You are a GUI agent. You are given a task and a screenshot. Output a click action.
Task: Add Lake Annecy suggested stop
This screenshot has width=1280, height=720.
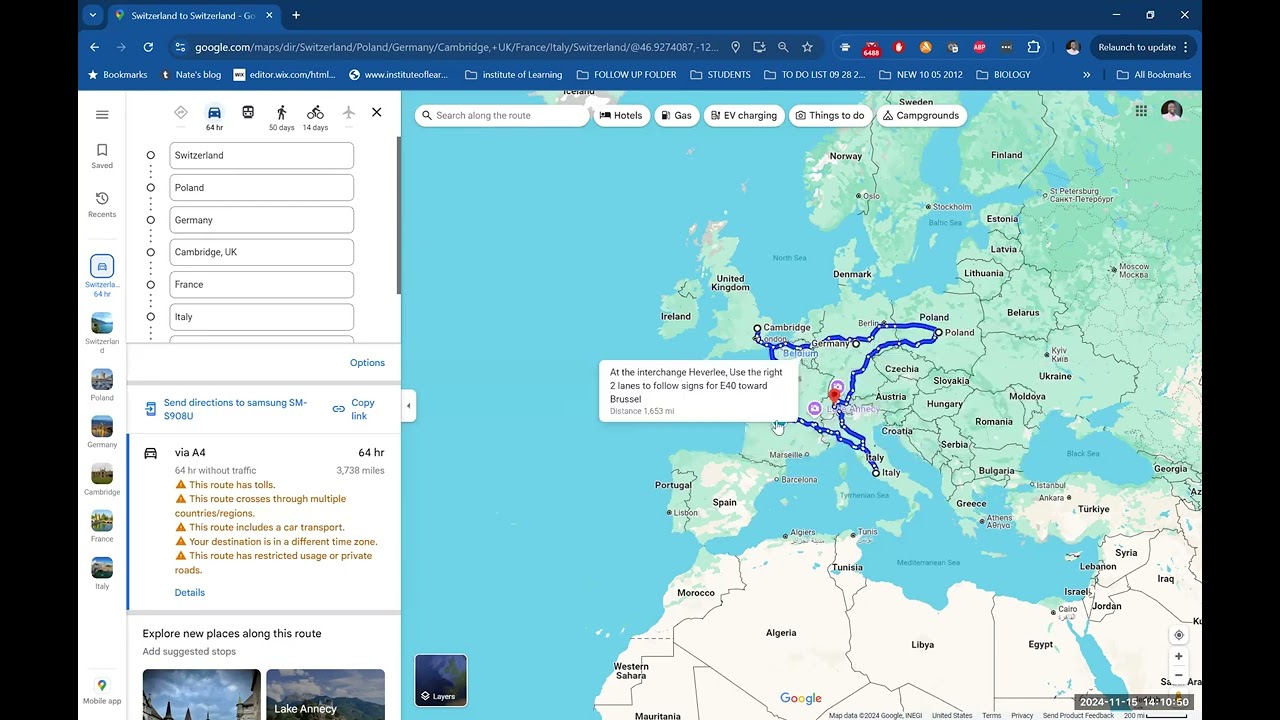(326, 694)
